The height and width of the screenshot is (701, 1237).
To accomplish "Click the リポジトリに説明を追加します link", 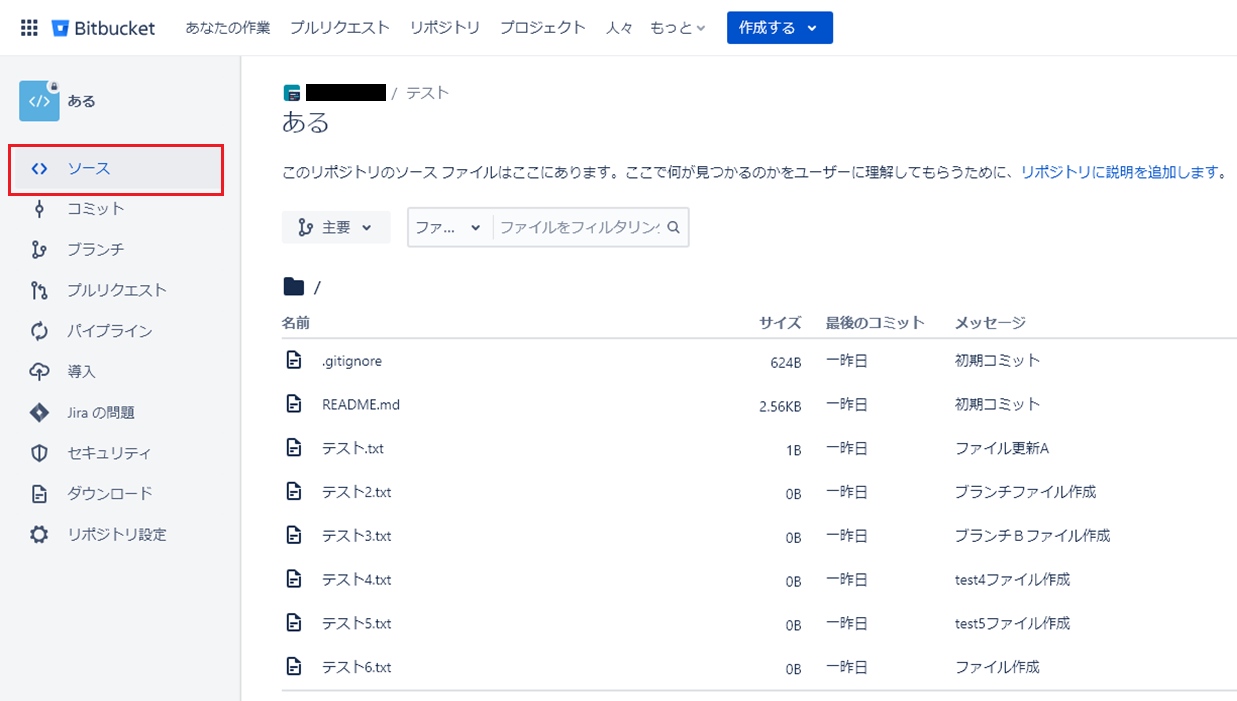I will click(1121, 172).
